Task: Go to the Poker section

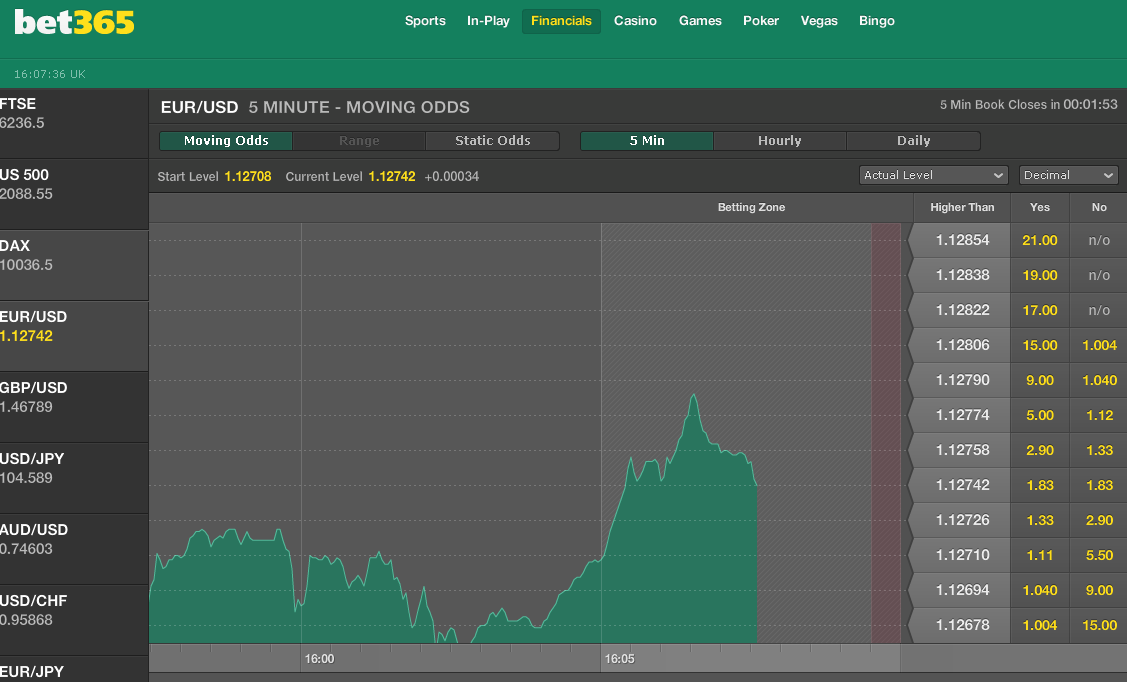Action: [760, 21]
